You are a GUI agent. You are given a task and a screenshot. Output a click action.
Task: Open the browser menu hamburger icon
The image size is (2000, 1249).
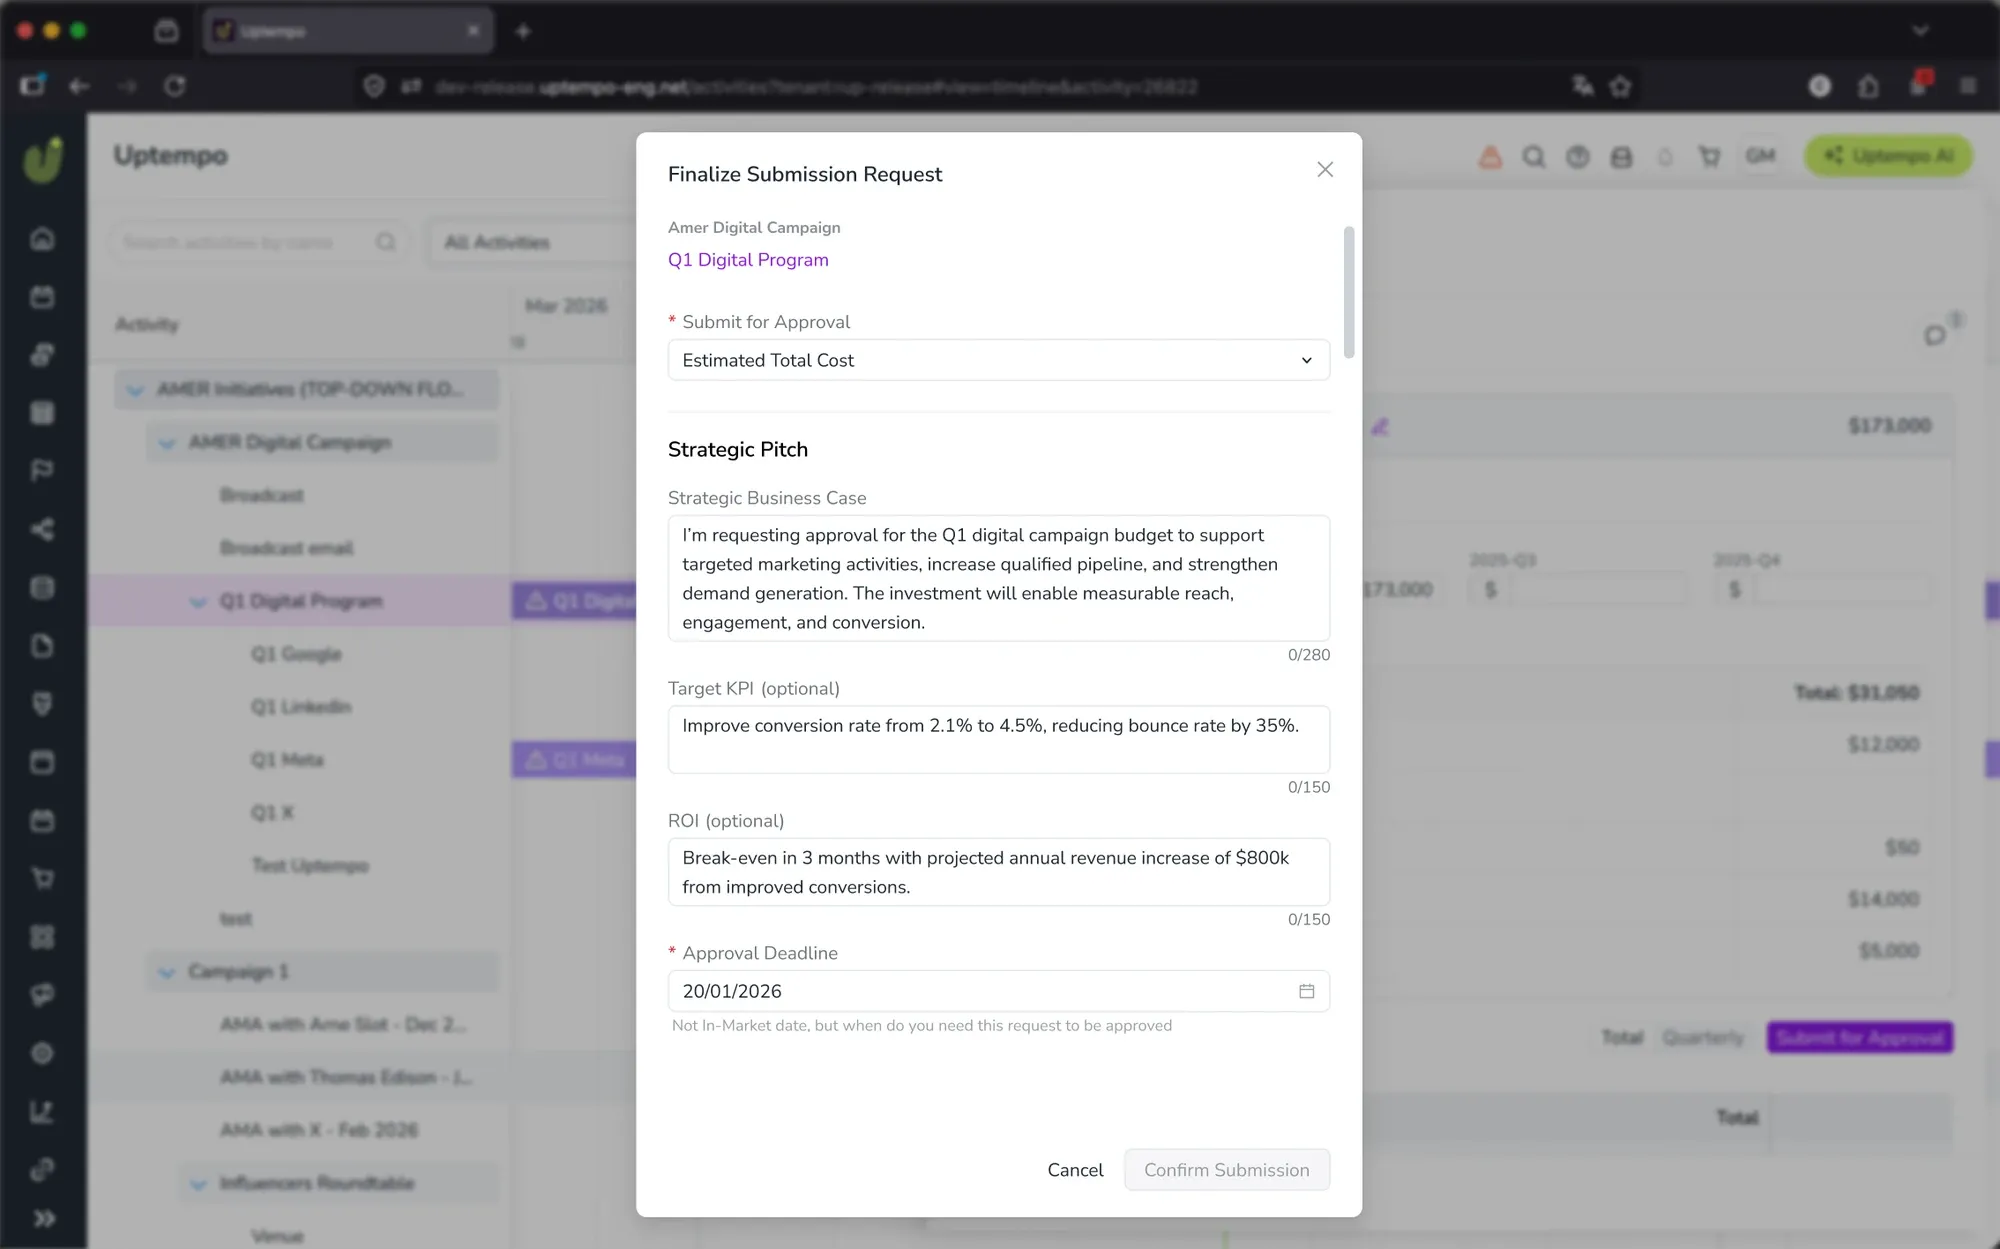pos(1968,87)
